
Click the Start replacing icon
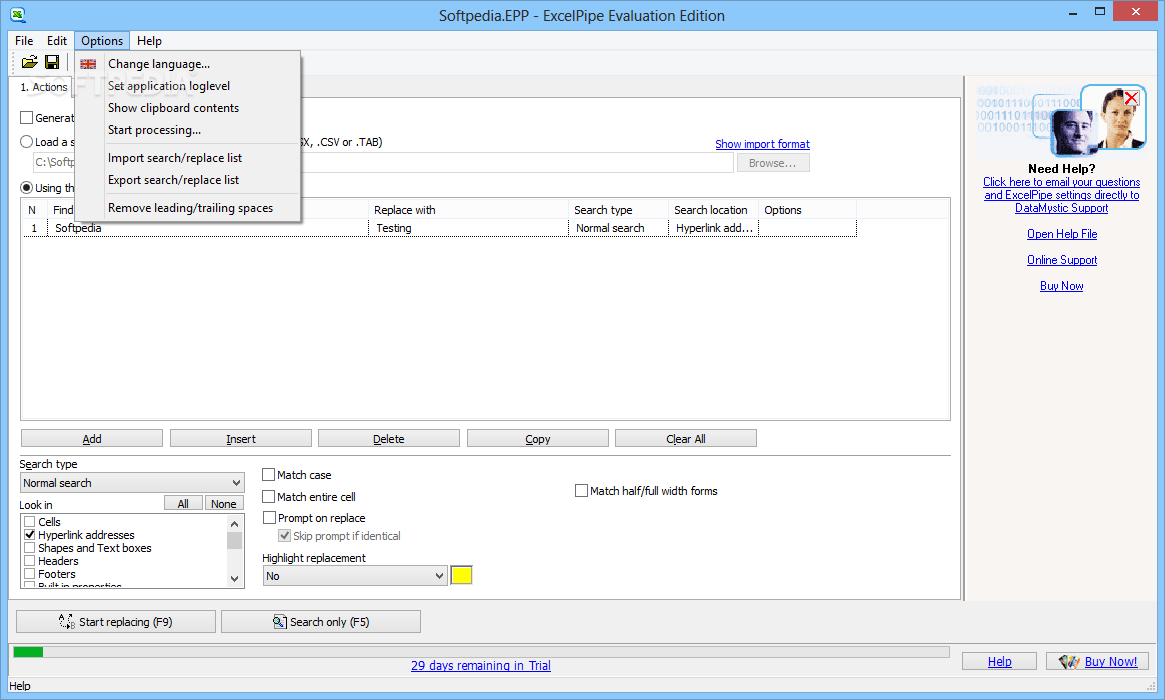(x=67, y=621)
